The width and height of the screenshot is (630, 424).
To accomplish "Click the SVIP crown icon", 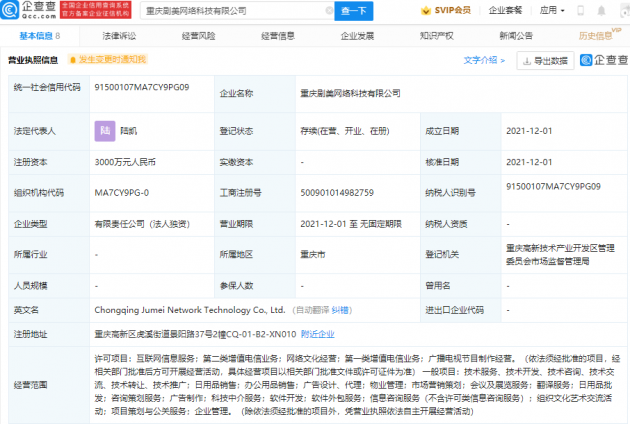I will pyautogui.click(x=426, y=10).
